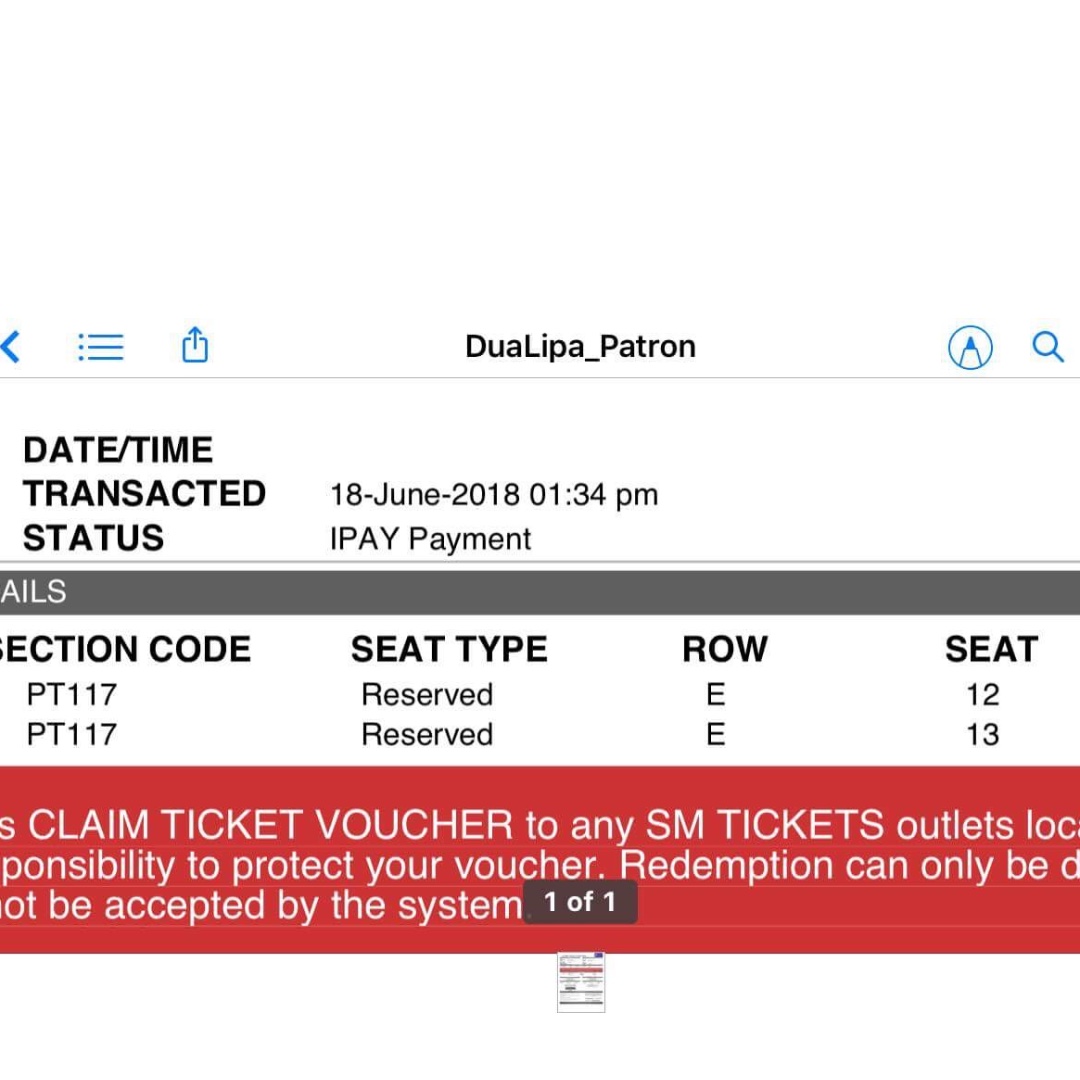This screenshot has height=1080, width=1080.
Task: Open the search magnifier icon
Action: point(1048,347)
